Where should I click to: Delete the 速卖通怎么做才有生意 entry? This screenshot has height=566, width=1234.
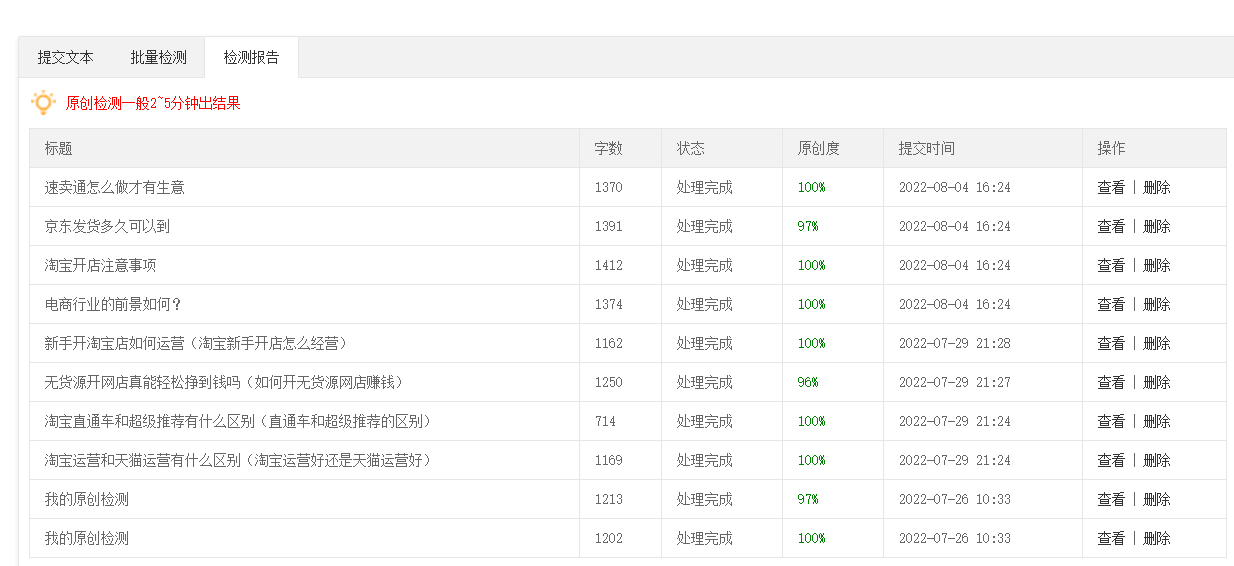1157,187
